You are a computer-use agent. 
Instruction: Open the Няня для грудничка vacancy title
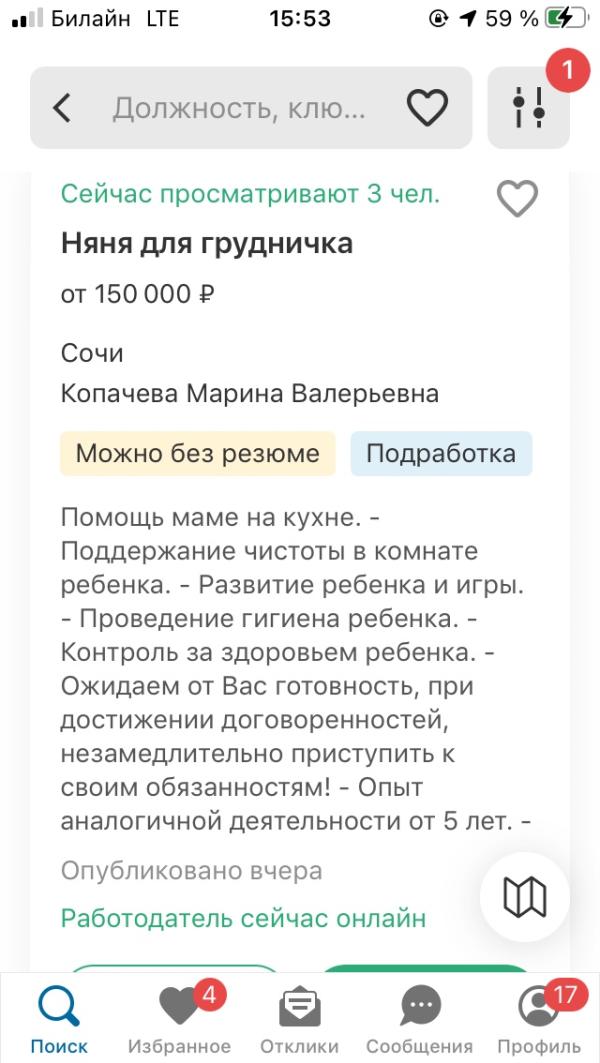click(x=207, y=243)
